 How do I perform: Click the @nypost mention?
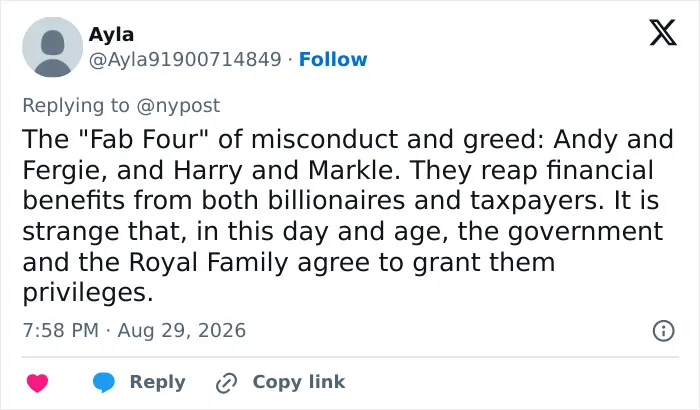[x=178, y=106]
